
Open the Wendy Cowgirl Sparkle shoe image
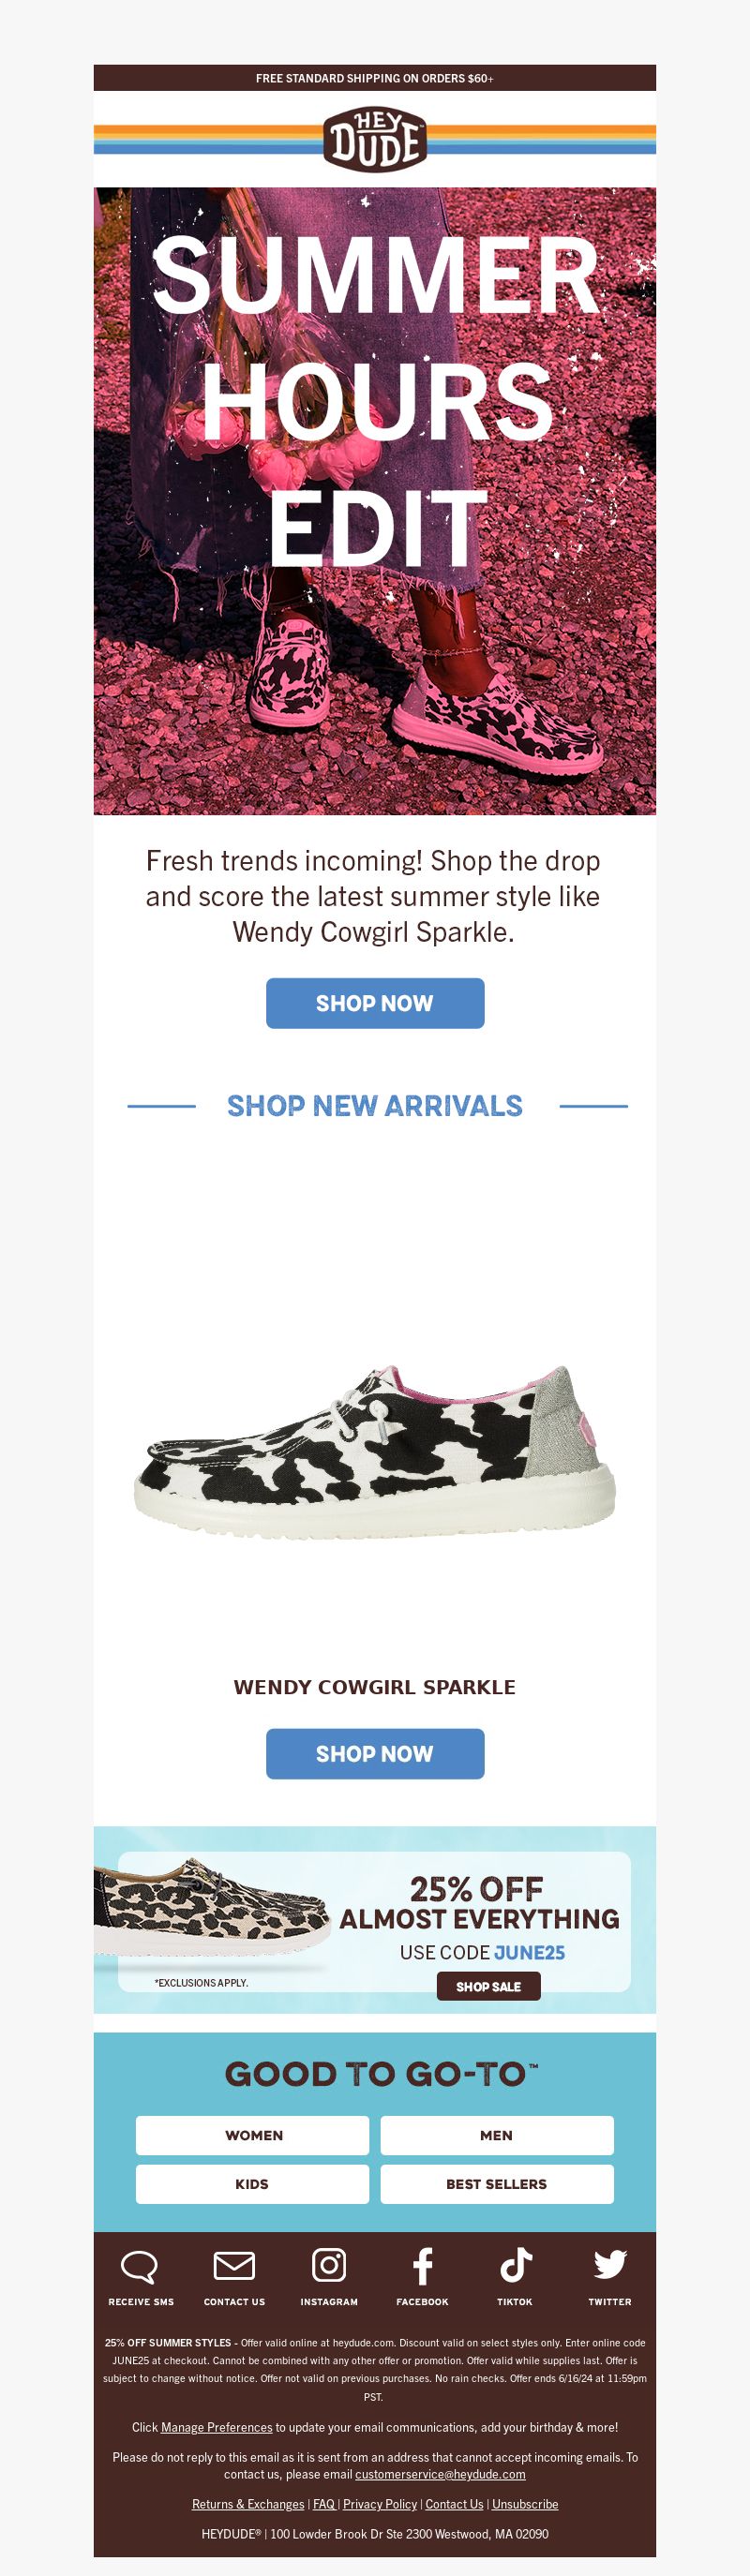(x=375, y=1450)
